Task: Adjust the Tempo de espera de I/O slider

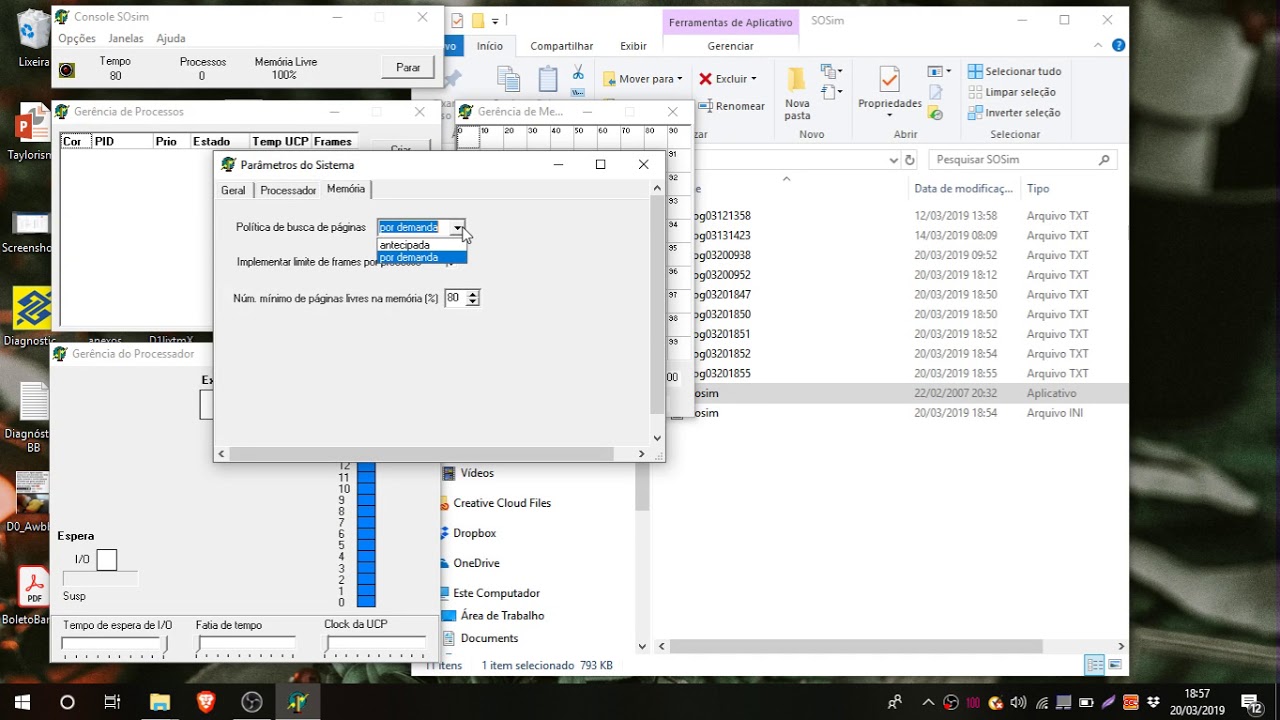Action: 115,645
